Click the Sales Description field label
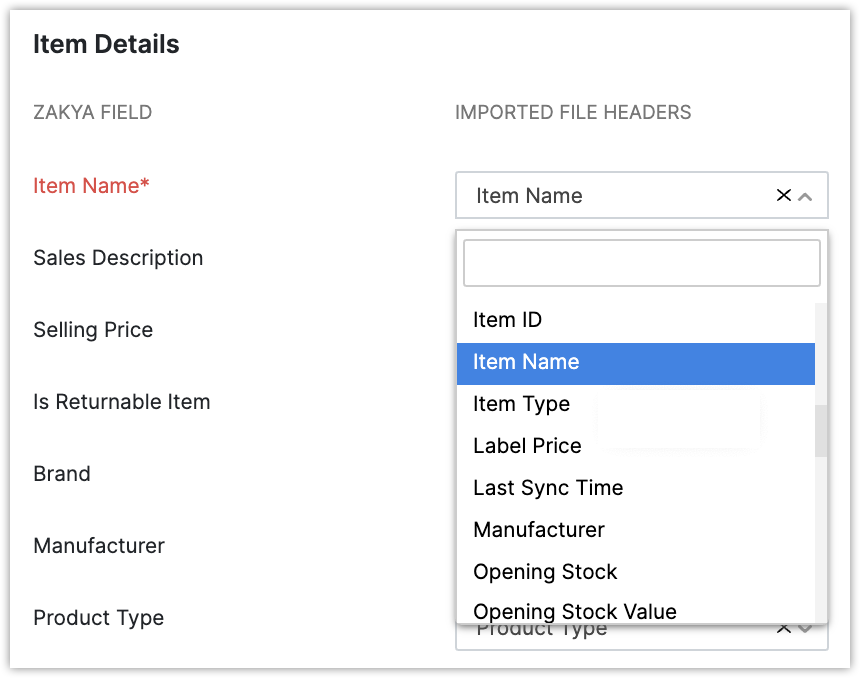This screenshot has height=678, width=860. click(118, 258)
